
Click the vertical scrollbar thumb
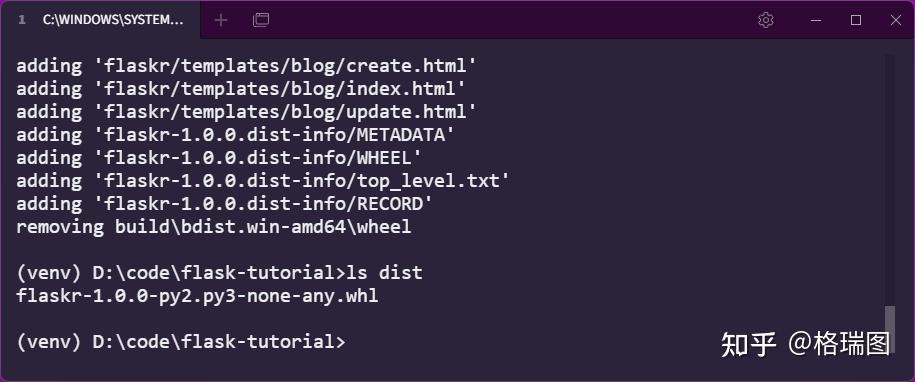pos(890,329)
